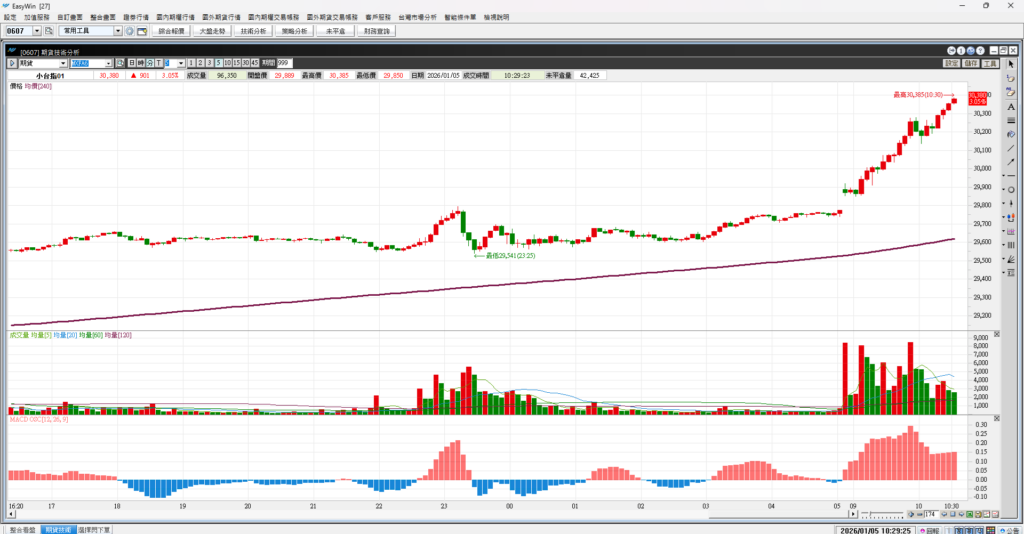
Task: Click the gear icon beside 常用工具
Action: pos(130,31)
